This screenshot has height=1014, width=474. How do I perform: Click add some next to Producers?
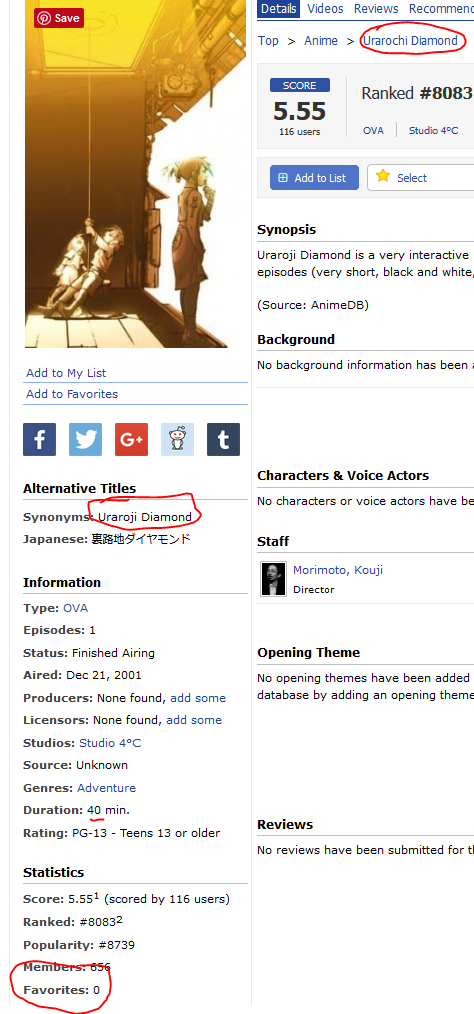click(198, 698)
